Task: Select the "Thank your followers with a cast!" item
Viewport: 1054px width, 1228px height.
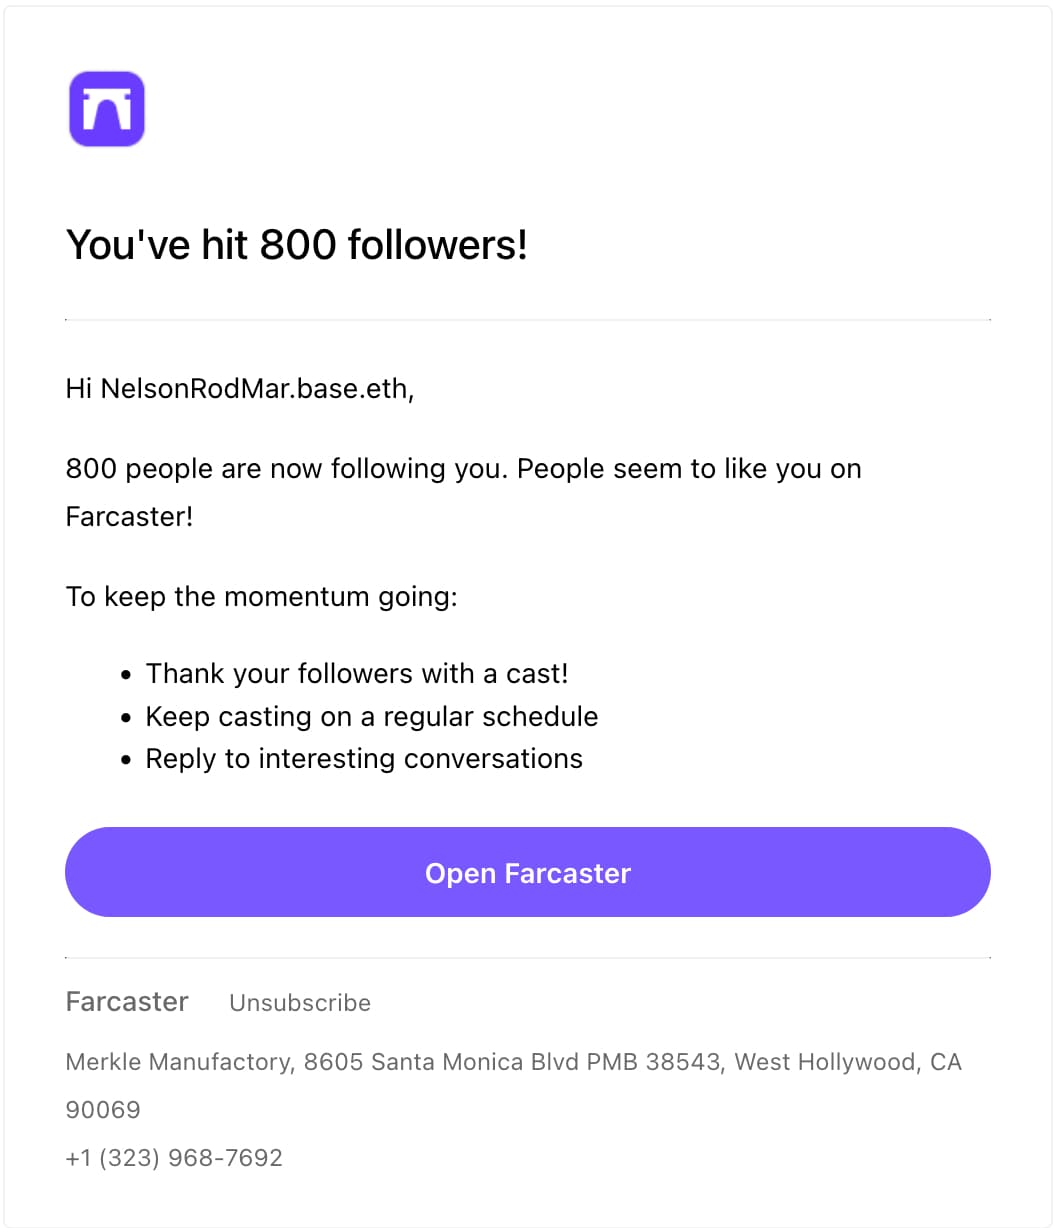Action: point(357,674)
